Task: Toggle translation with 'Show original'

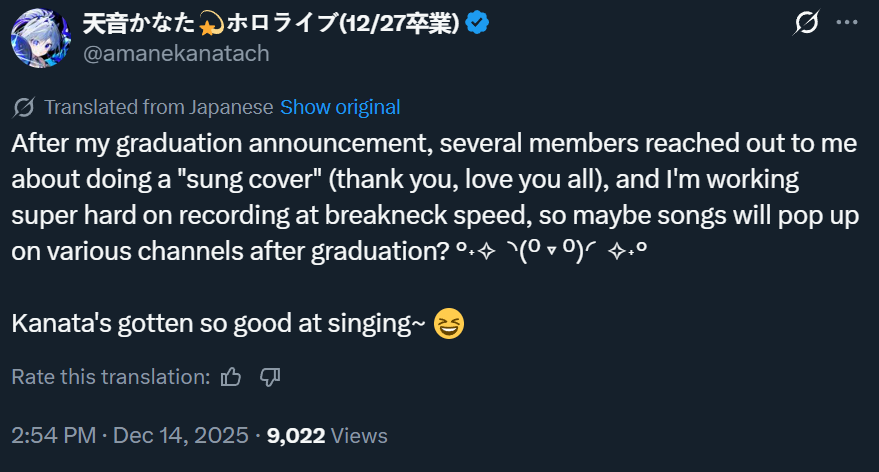Action: click(x=340, y=107)
